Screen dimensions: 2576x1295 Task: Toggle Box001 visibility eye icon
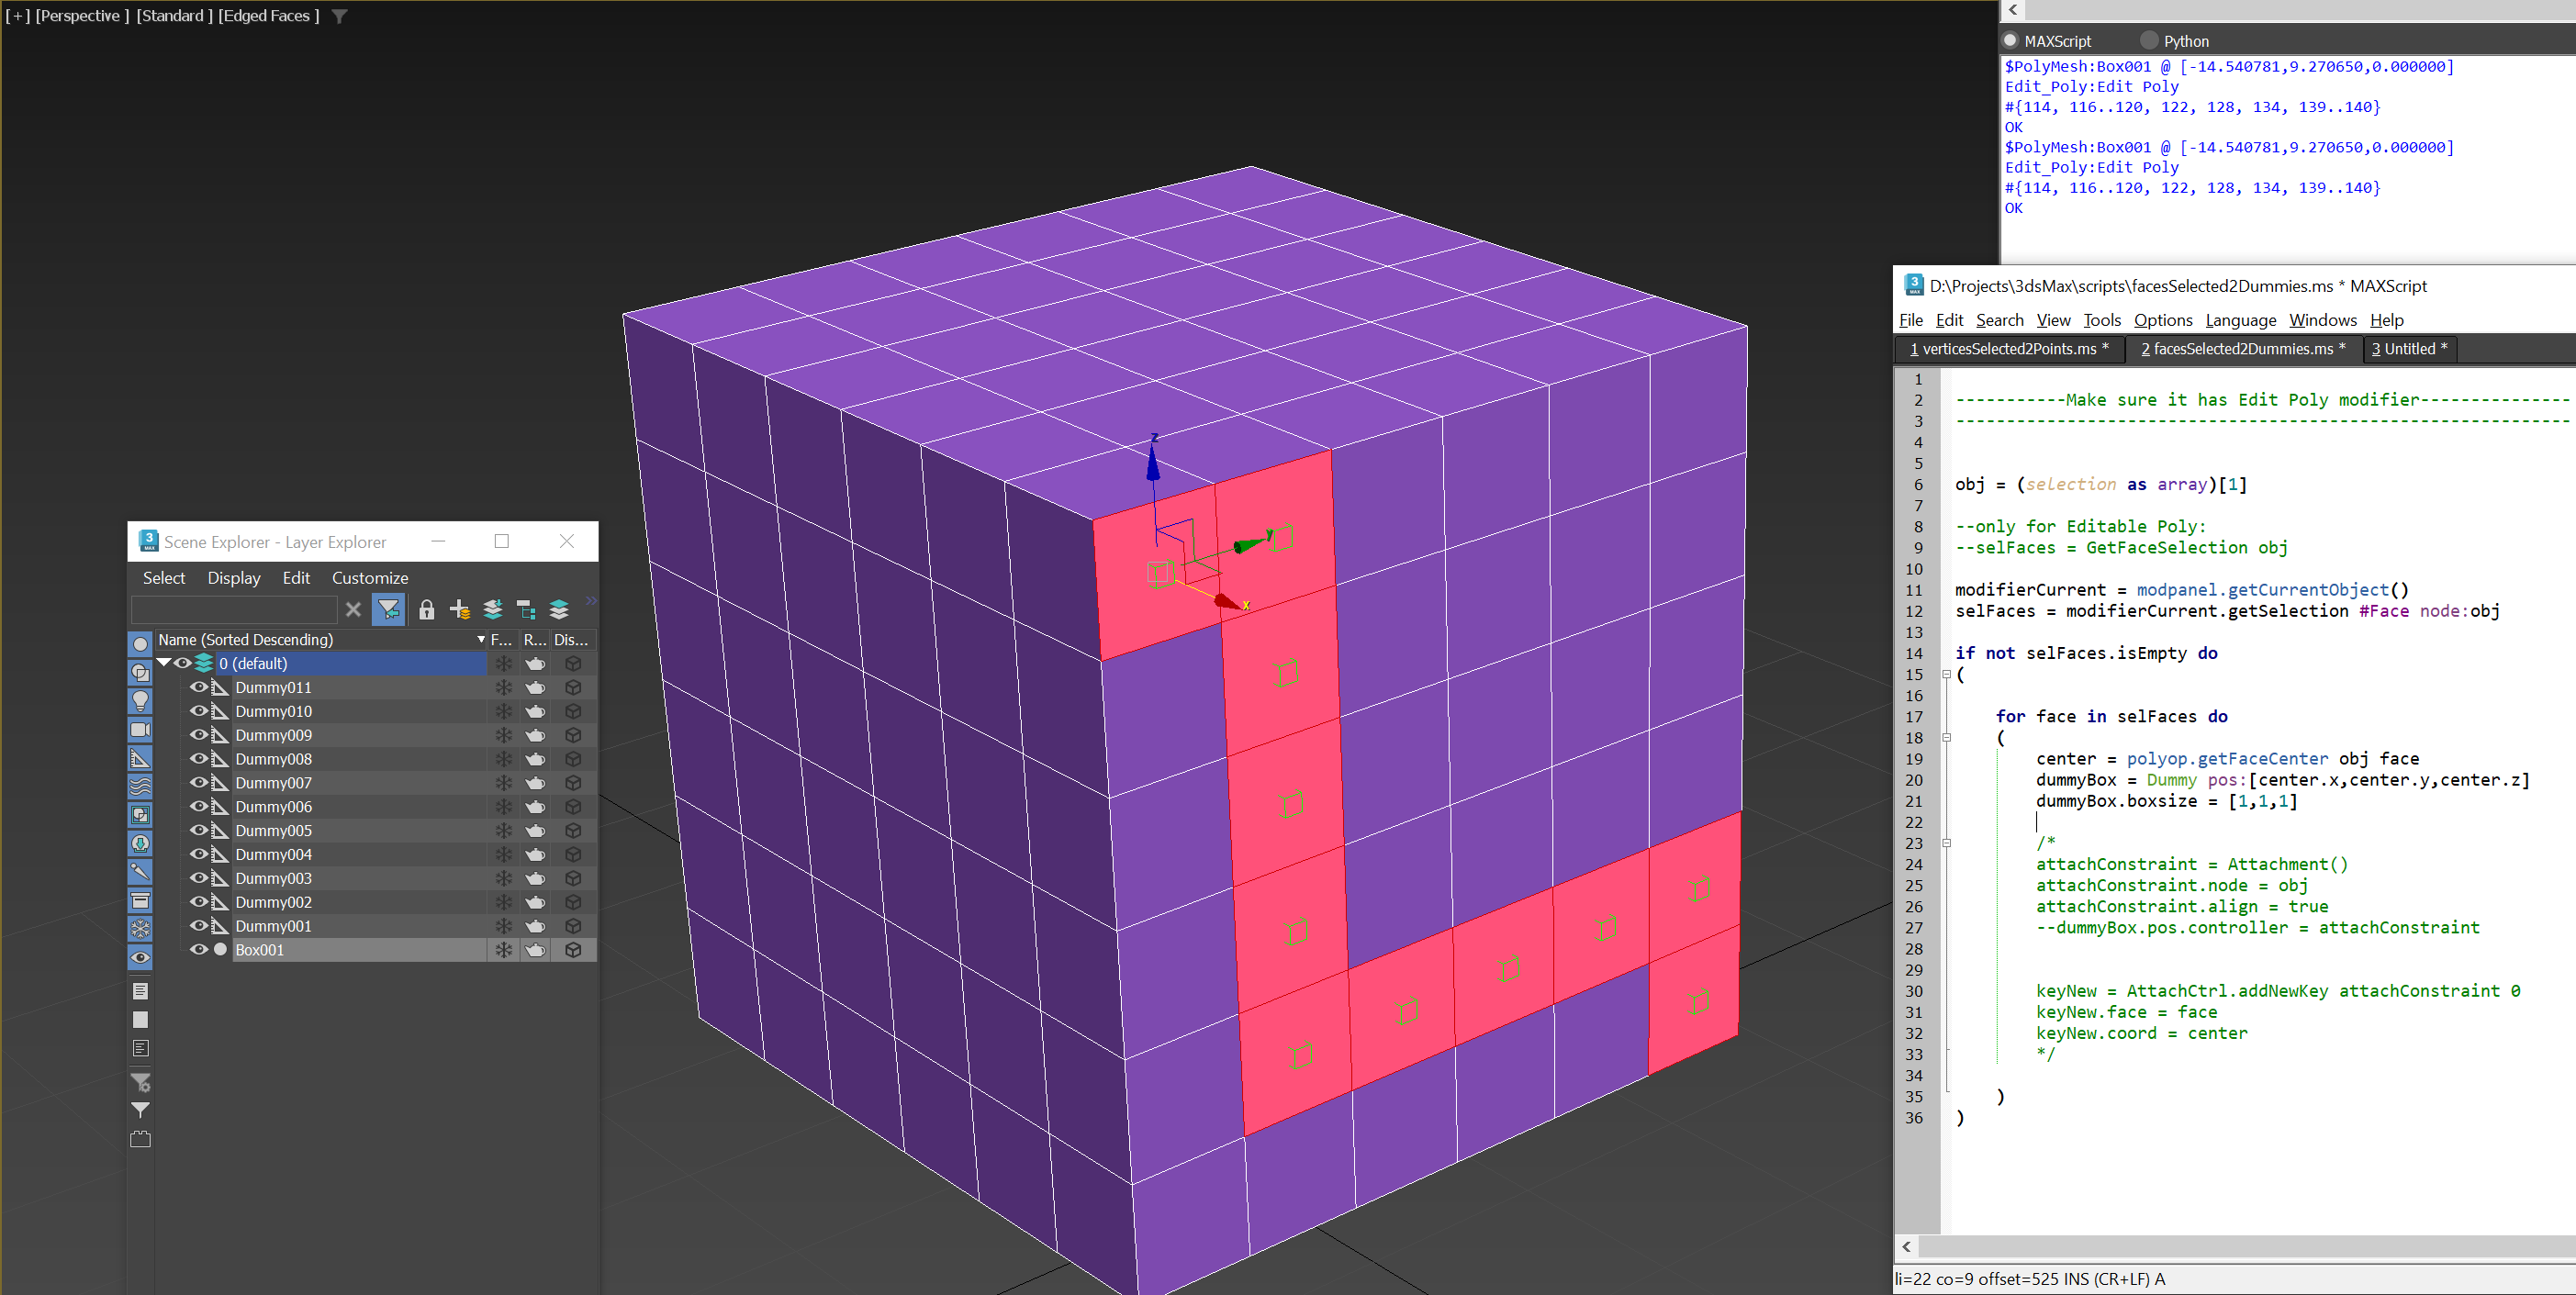click(198, 950)
